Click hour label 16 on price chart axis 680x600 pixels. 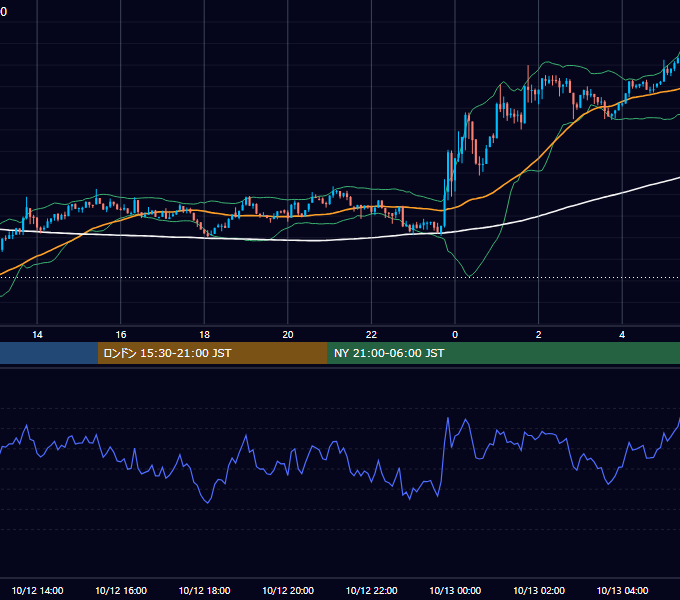tap(121, 335)
